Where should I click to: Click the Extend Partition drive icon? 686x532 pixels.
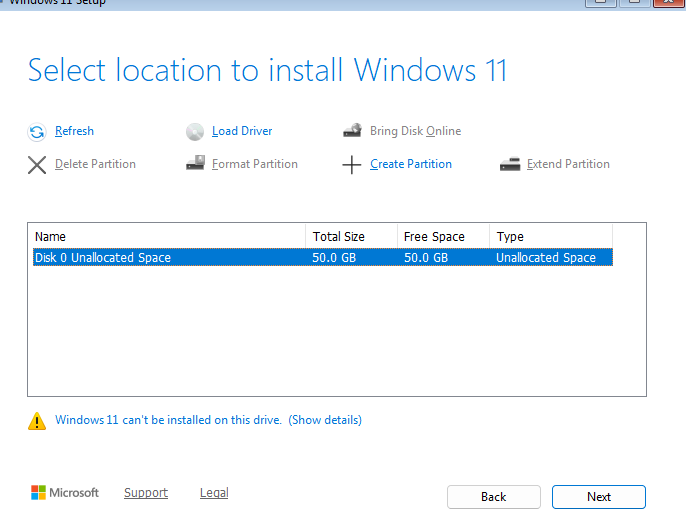coord(510,164)
